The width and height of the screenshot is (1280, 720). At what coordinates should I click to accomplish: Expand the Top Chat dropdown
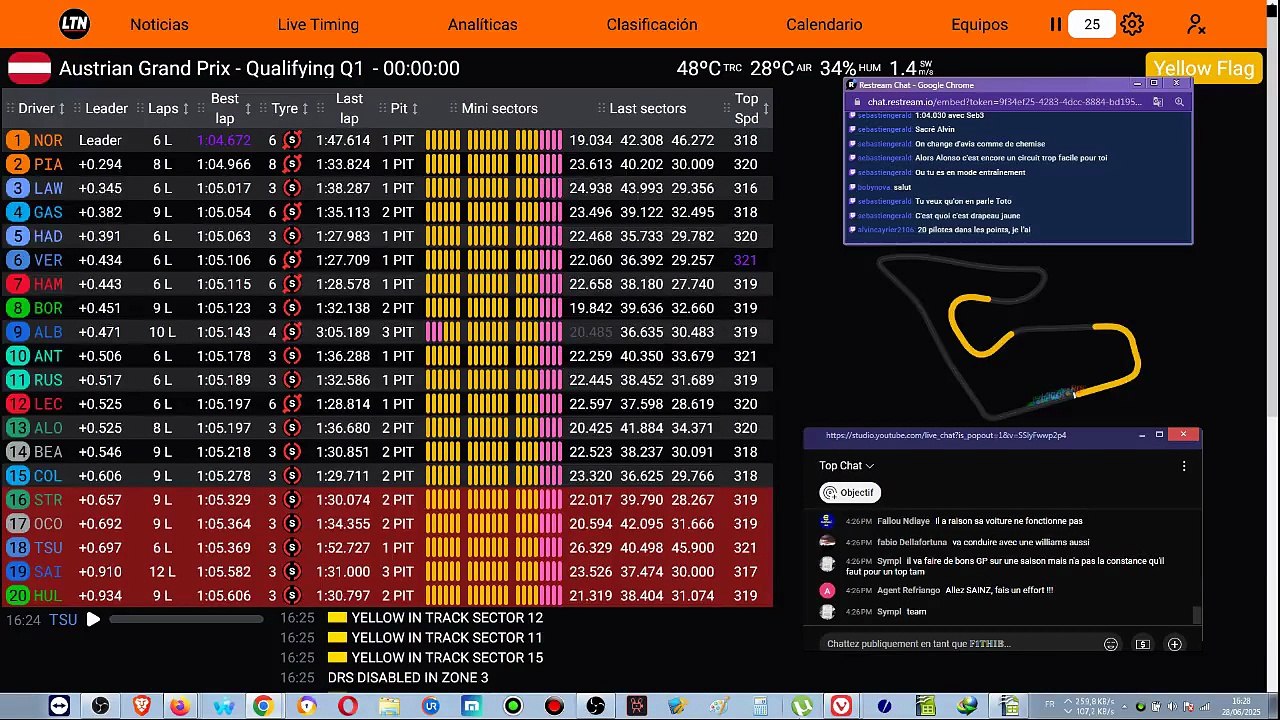click(847, 466)
